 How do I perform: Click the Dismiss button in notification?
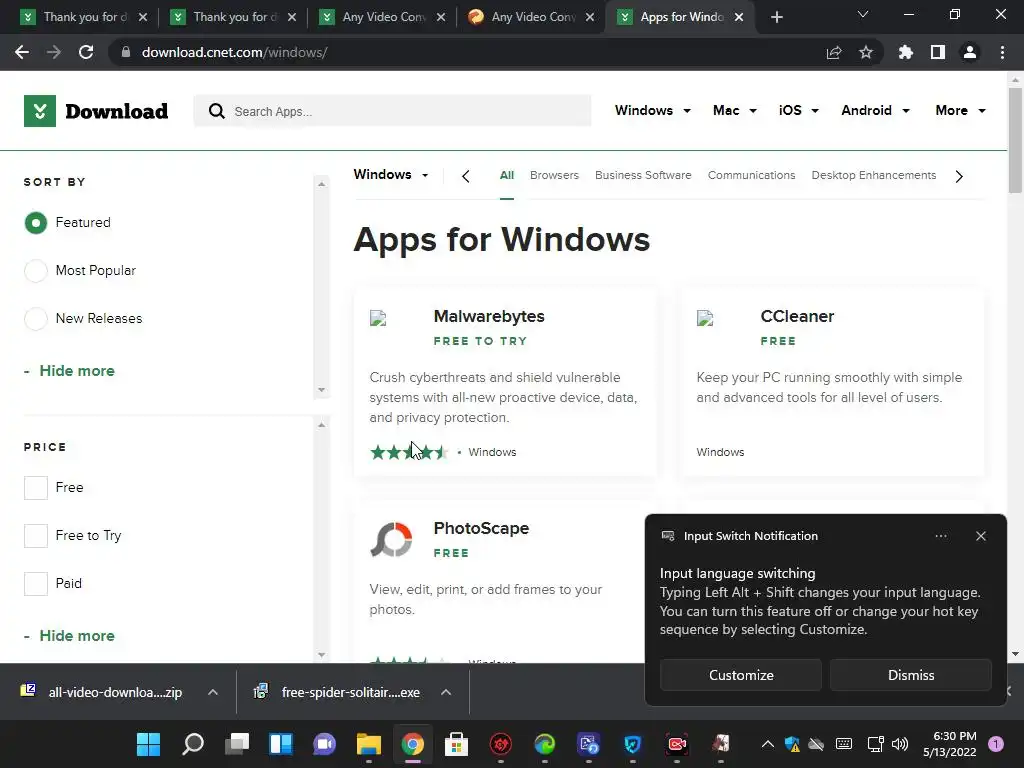point(911,675)
